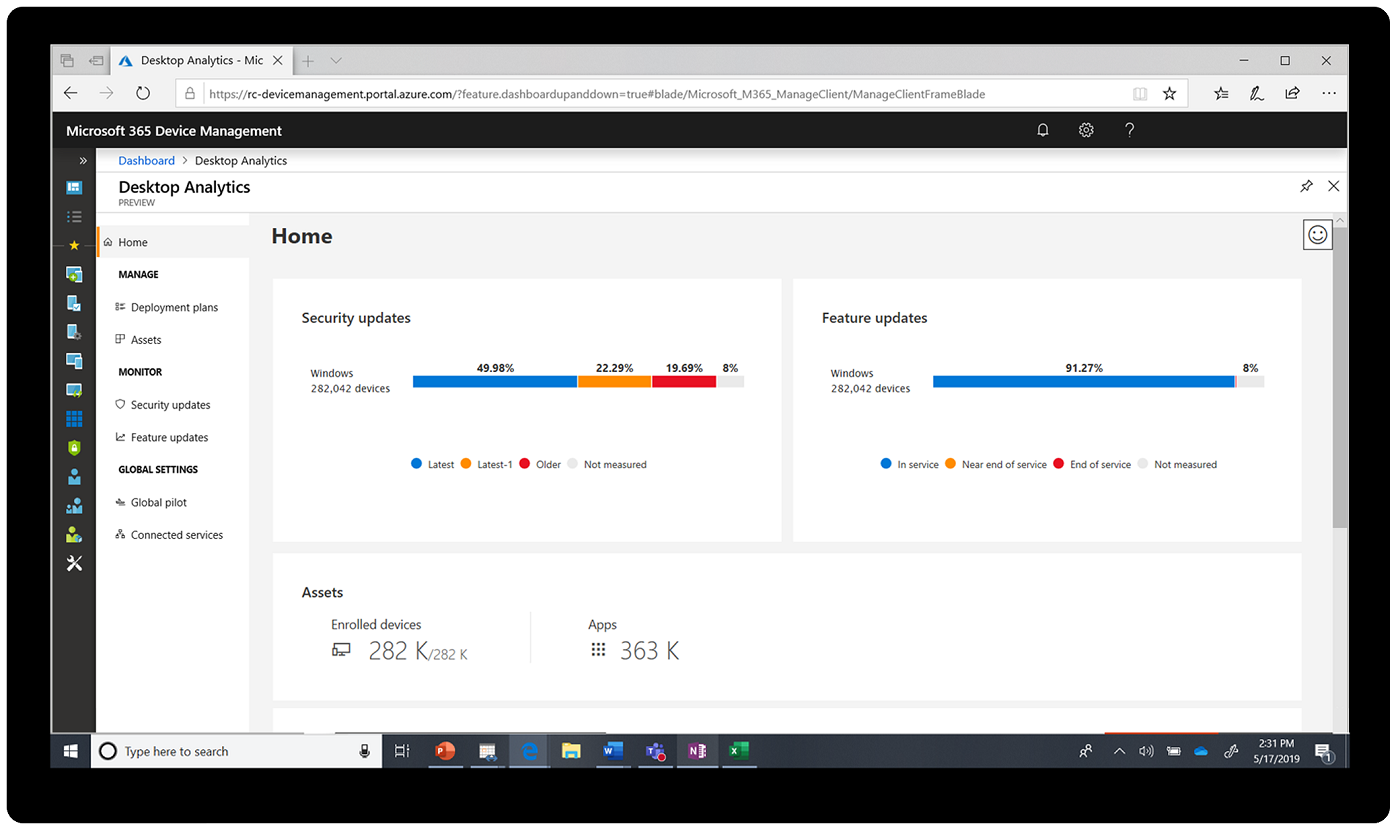Expand the system tray hidden icons
The image size is (1400, 832).
pos(1119,751)
